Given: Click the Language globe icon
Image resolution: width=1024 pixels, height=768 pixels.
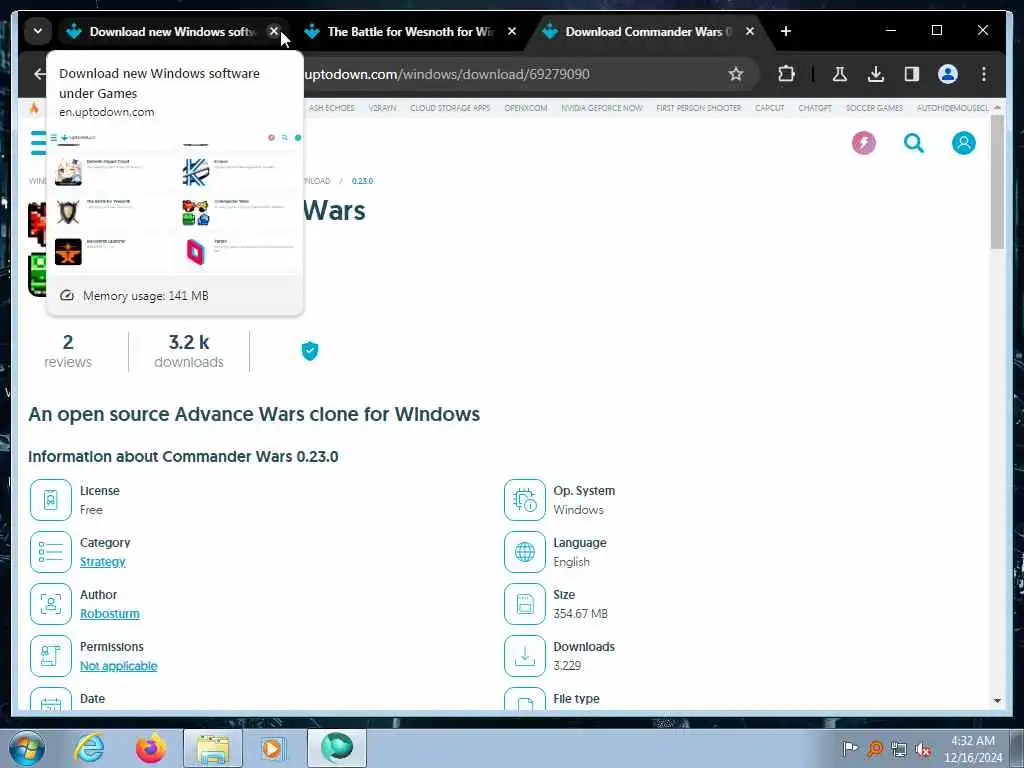Looking at the screenshot, I should coord(524,552).
